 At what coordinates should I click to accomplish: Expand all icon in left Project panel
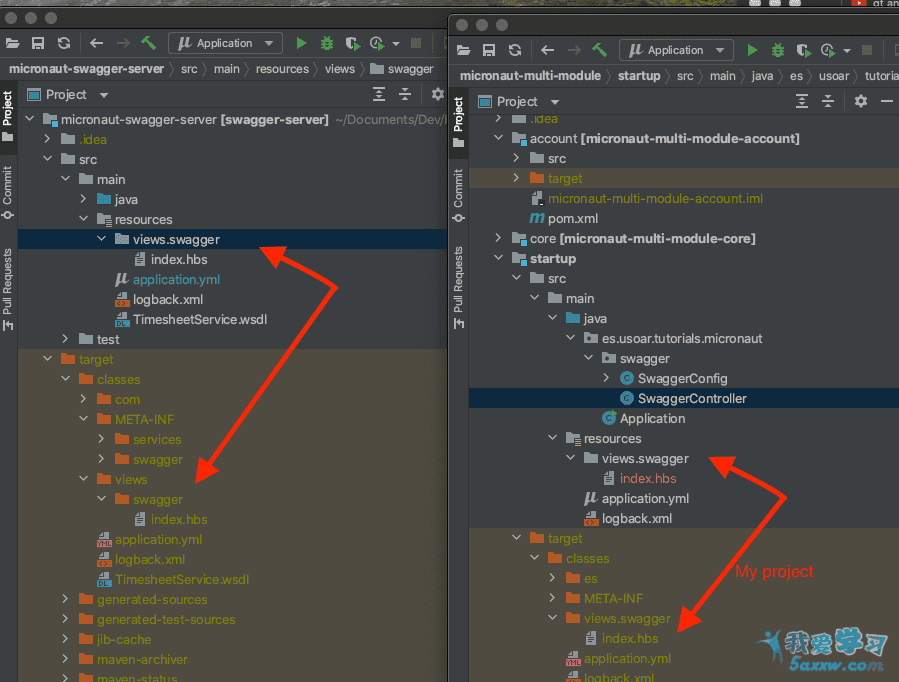pyautogui.click(x=379, y=94)
